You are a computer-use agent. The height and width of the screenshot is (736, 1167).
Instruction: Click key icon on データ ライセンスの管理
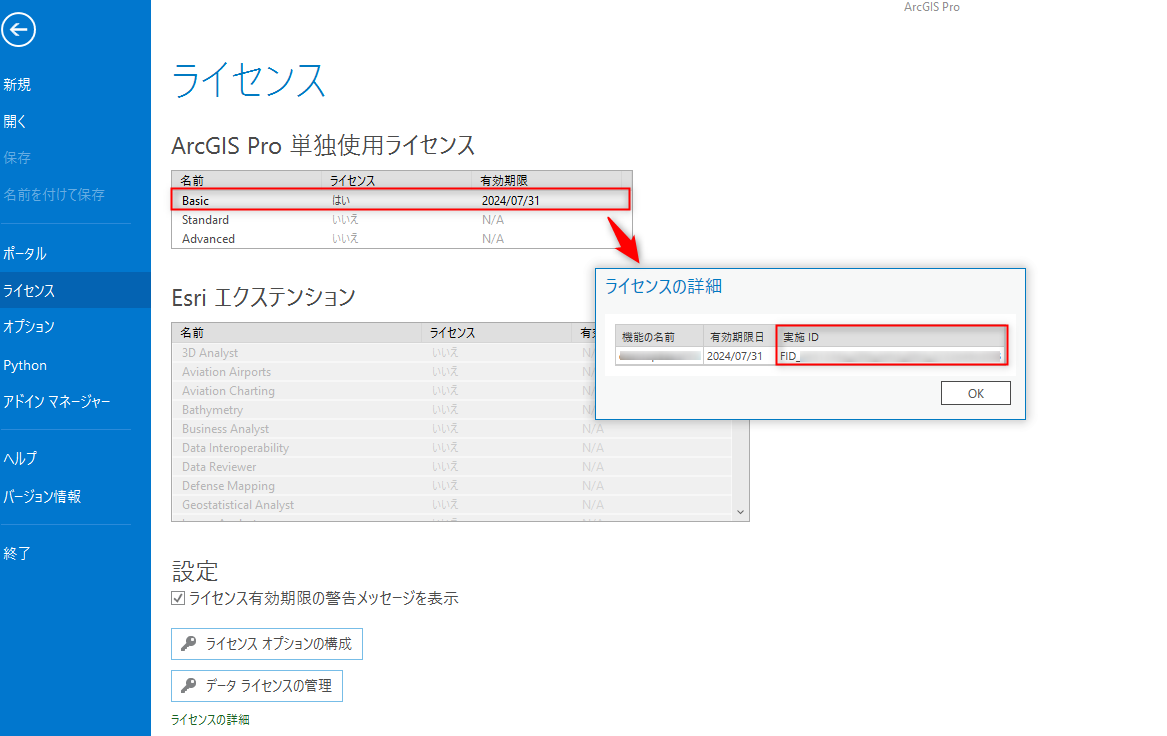pyautogui.click(x=189, y=686)
